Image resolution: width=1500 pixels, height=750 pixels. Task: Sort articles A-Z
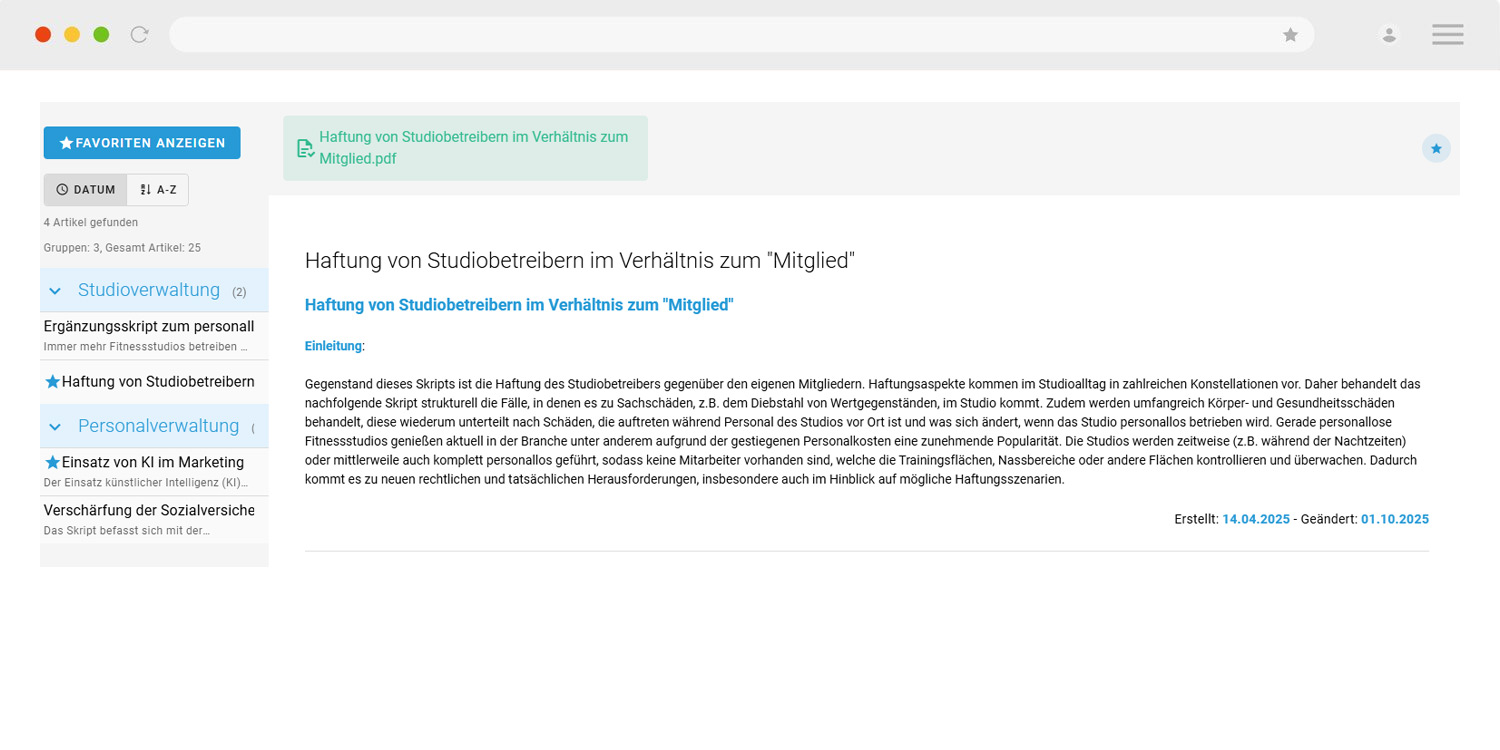[158, 190]
